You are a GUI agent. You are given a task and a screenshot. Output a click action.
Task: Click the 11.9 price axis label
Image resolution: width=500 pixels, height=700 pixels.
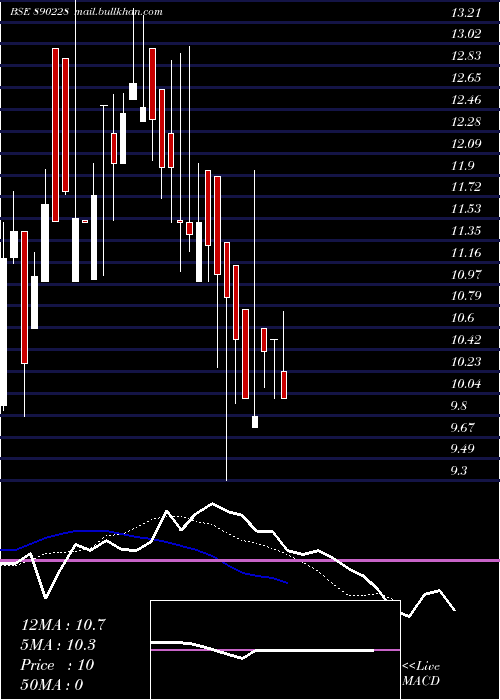coord(462,166)
